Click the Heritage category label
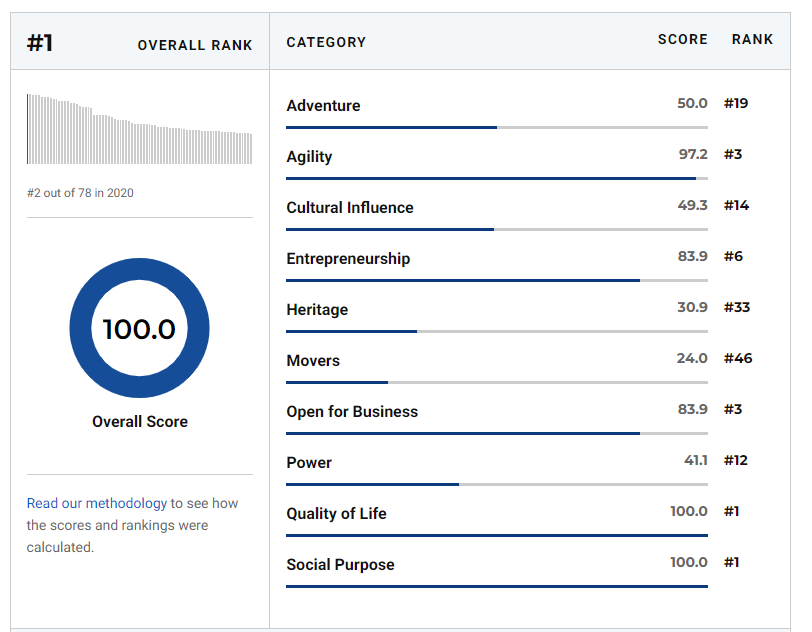The width and height of the screenshot is (812, 632). point(317,310)
